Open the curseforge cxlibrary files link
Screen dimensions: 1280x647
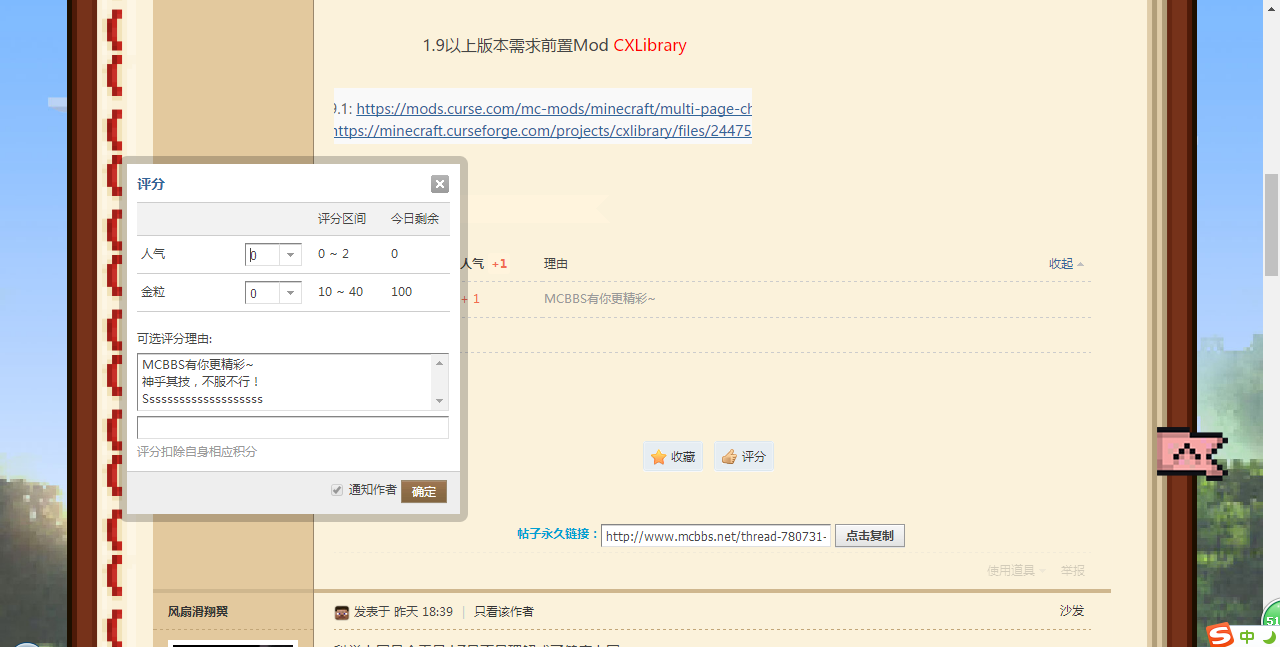[542, 131]
